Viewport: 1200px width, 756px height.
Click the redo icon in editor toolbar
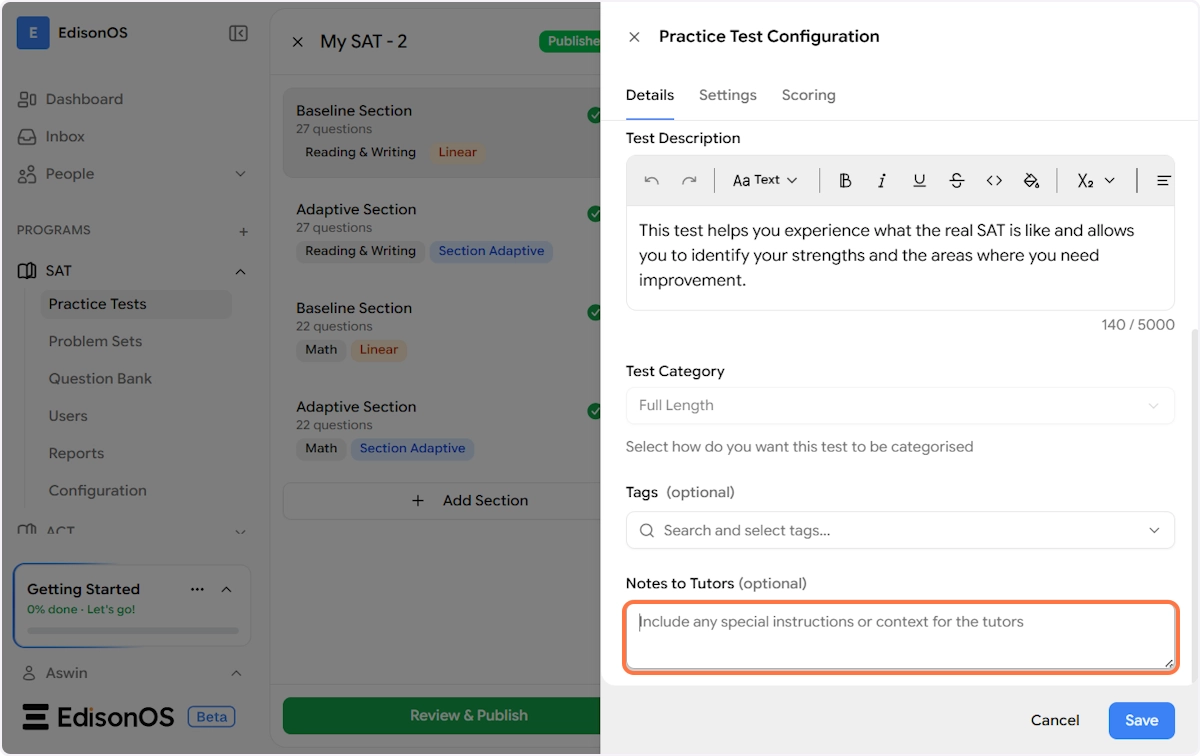[x=689, y=181]
